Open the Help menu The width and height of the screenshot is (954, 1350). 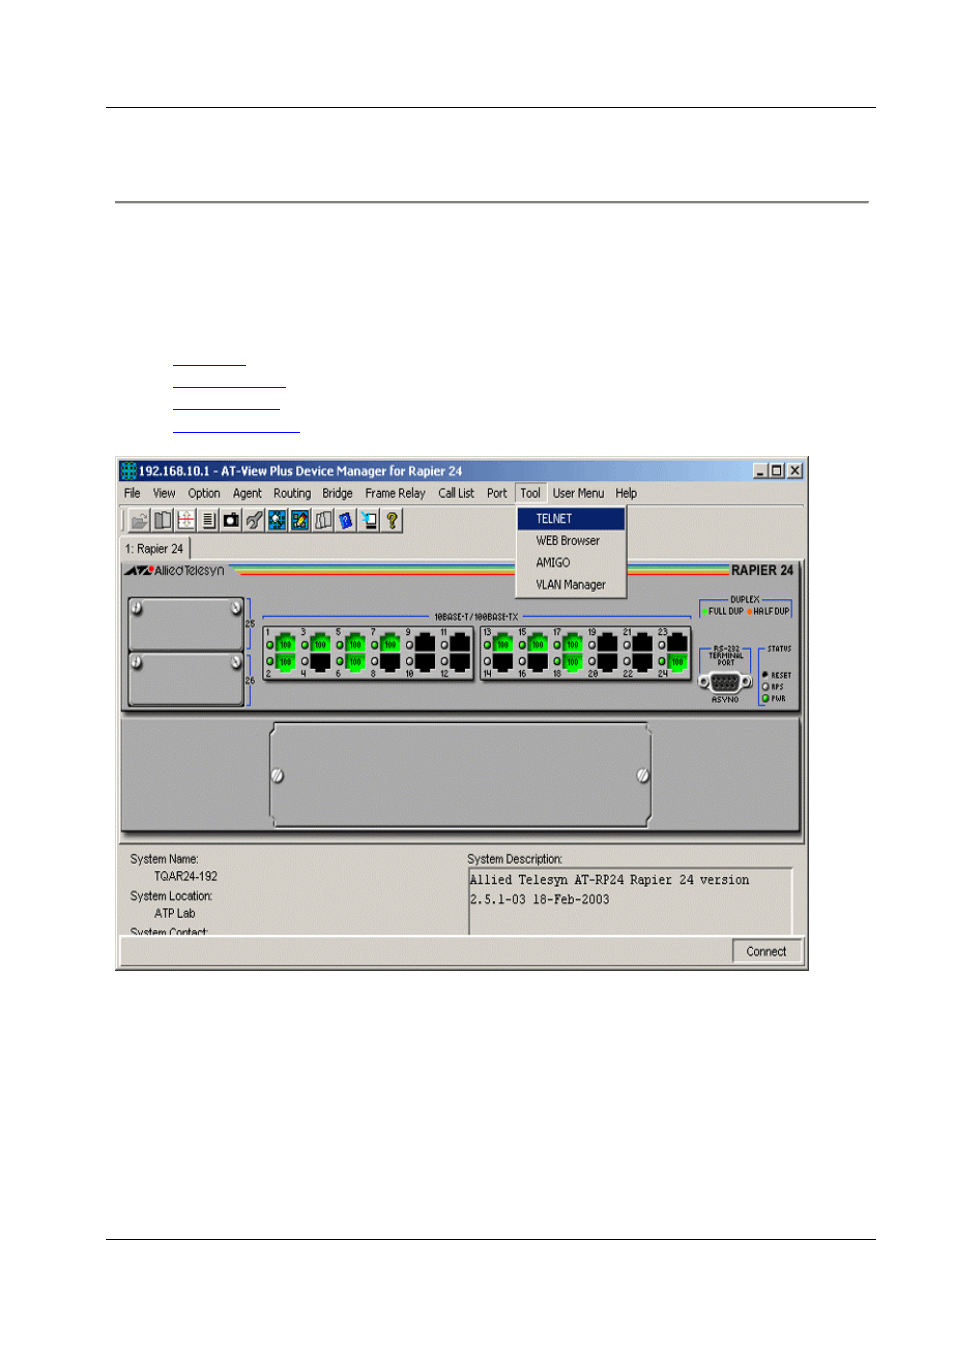point(626,493)
